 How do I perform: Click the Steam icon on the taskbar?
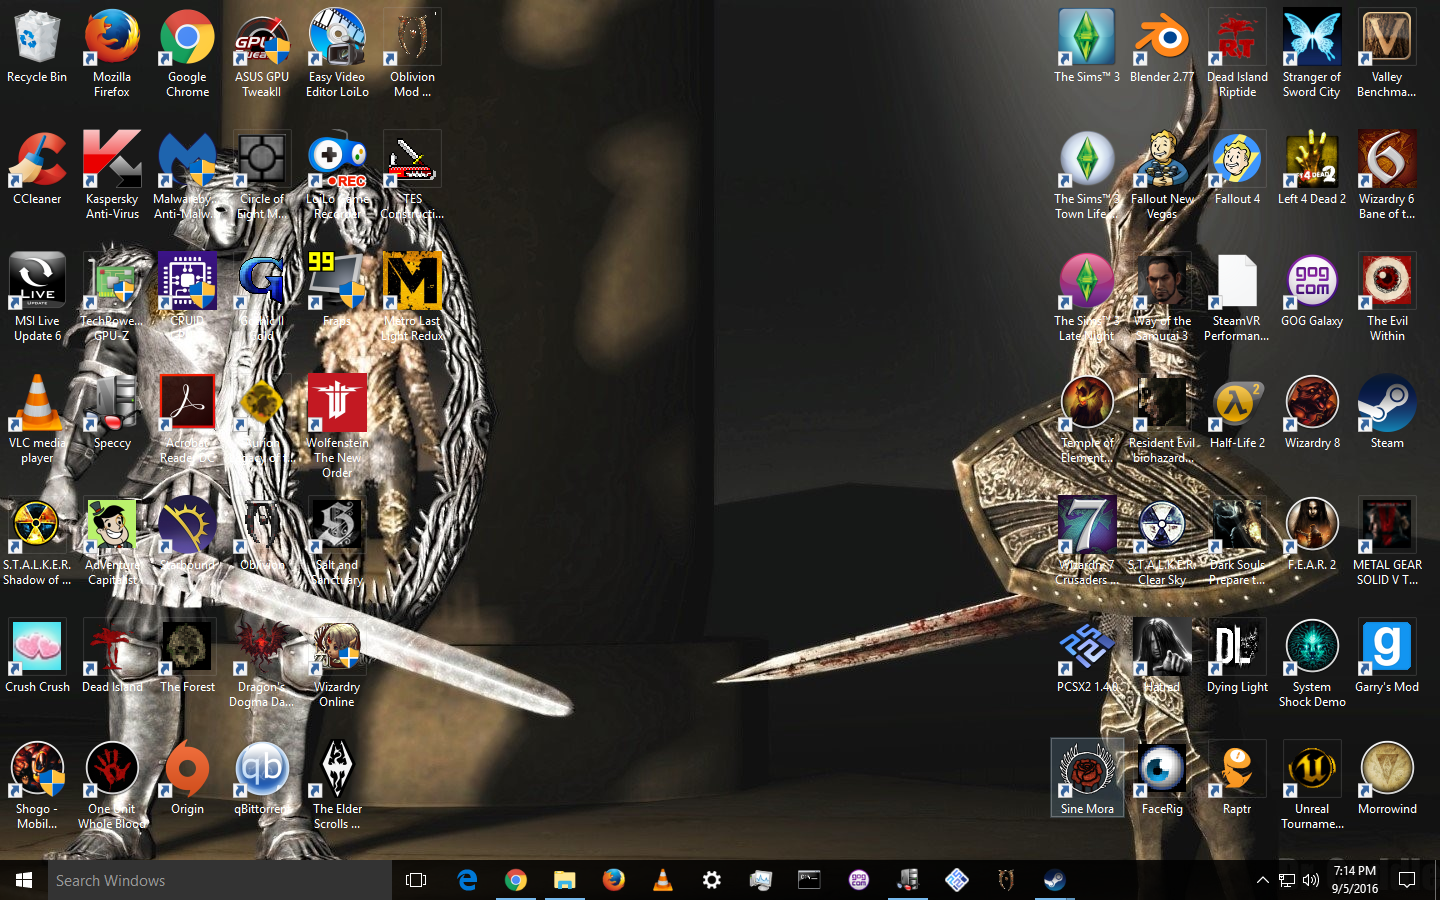pos(1054,880)
